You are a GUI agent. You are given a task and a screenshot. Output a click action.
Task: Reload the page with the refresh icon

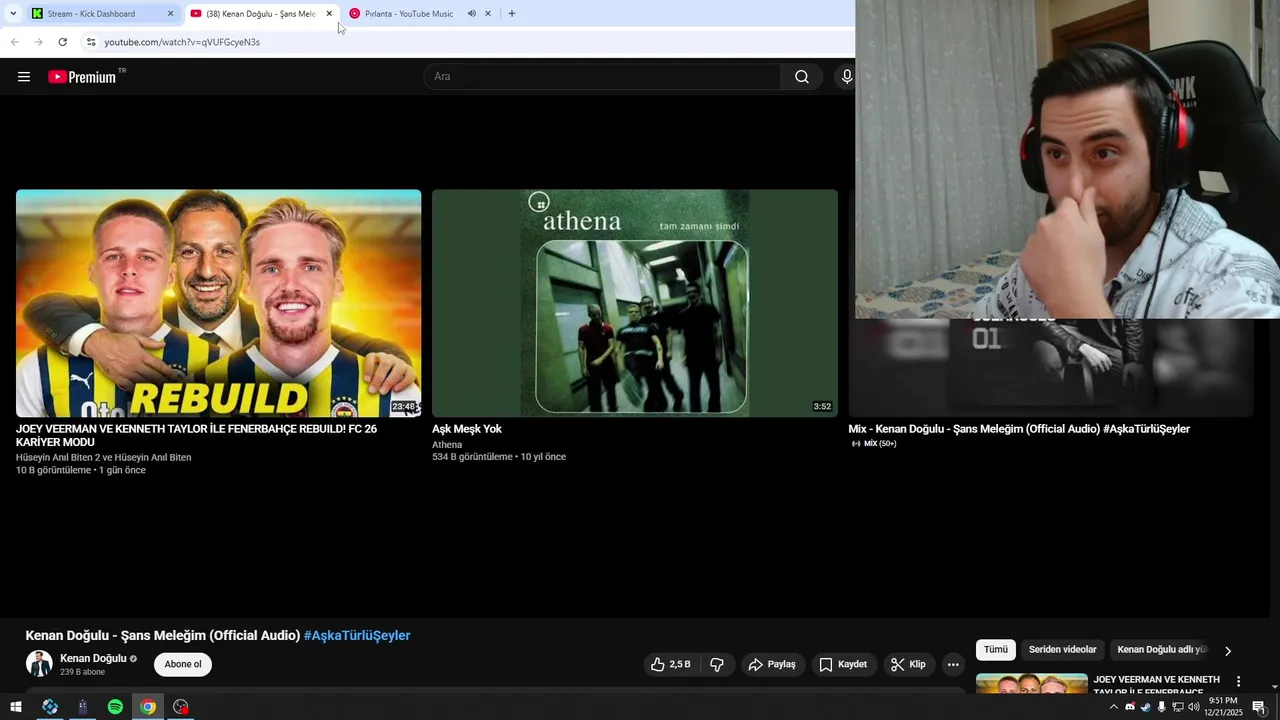click(x=62, y=42)
